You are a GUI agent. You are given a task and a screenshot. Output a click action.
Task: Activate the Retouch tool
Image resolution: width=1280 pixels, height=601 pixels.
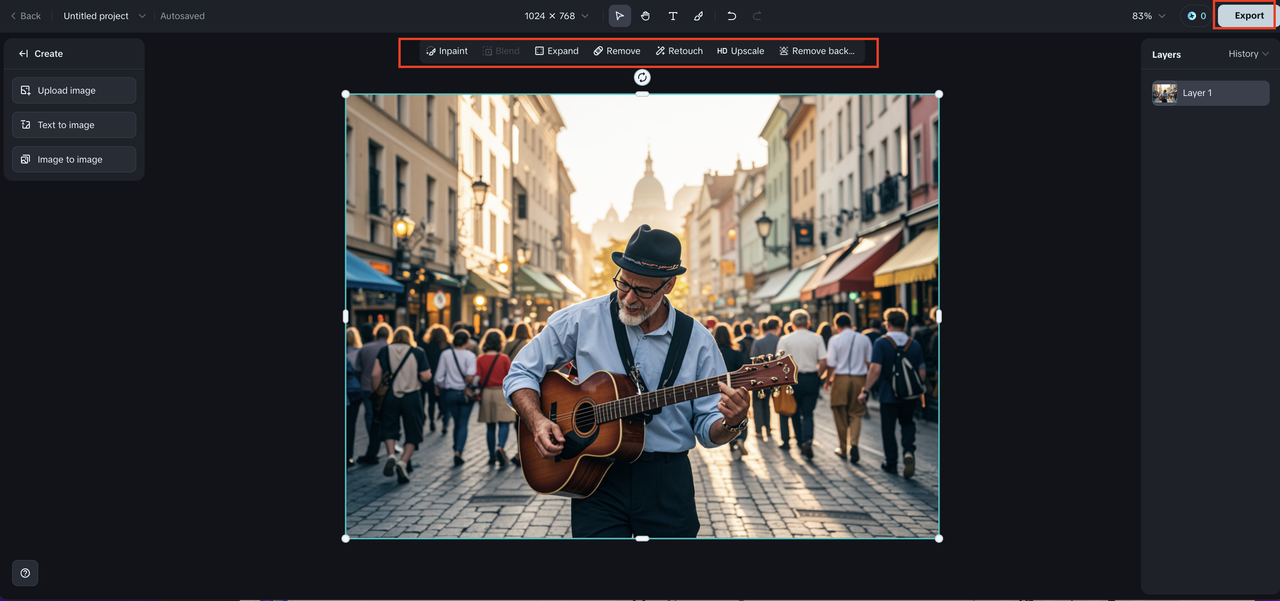point(679,51)
